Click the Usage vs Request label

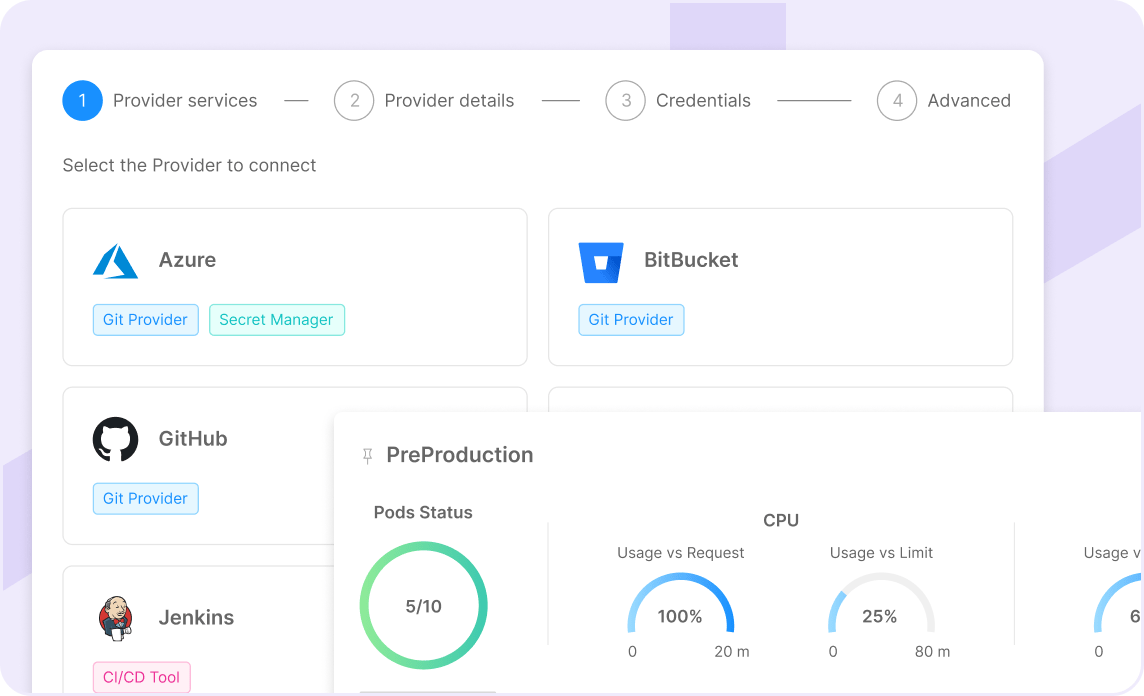[681, 553]
